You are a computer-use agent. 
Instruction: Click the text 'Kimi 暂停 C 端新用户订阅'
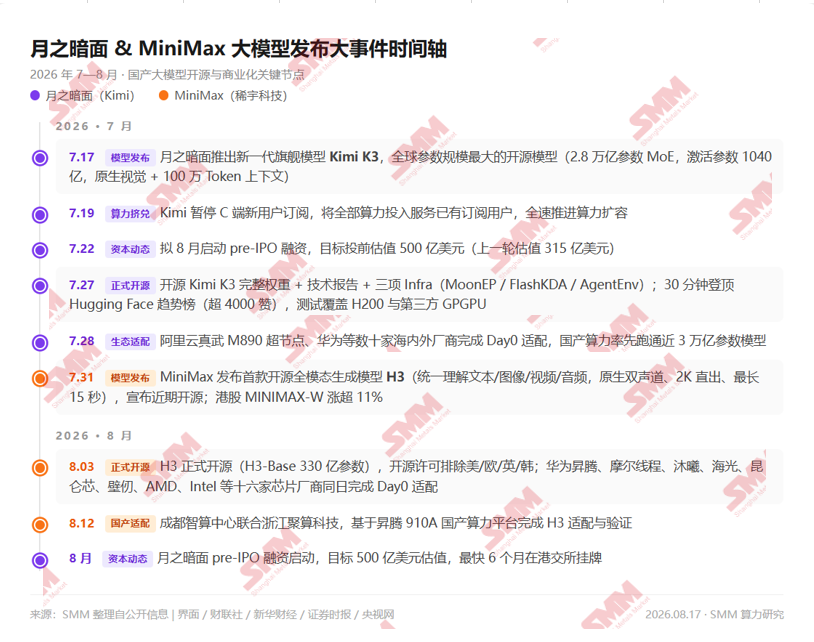pos(235,213)
